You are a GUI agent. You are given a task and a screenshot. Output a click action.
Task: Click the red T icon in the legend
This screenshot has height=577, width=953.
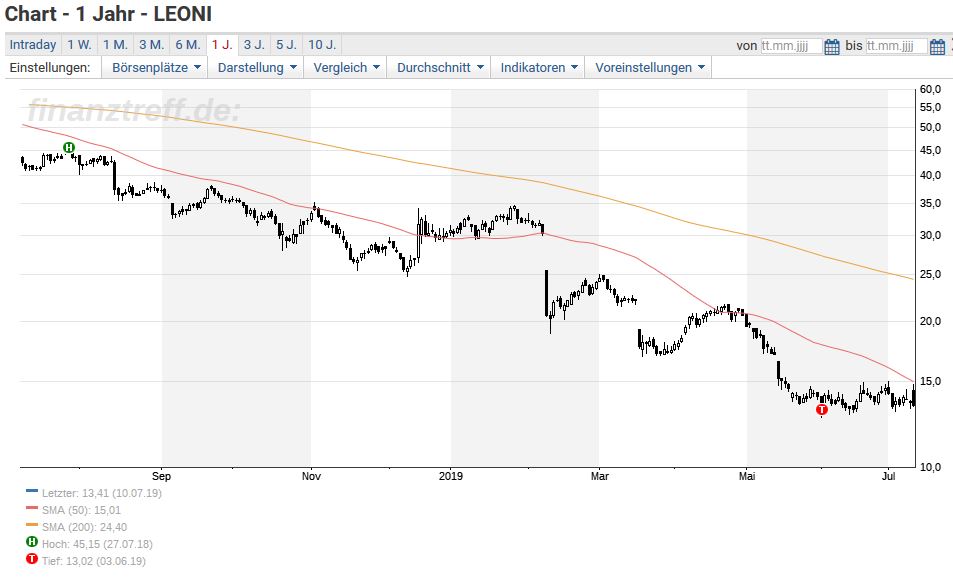coord(32,559)
